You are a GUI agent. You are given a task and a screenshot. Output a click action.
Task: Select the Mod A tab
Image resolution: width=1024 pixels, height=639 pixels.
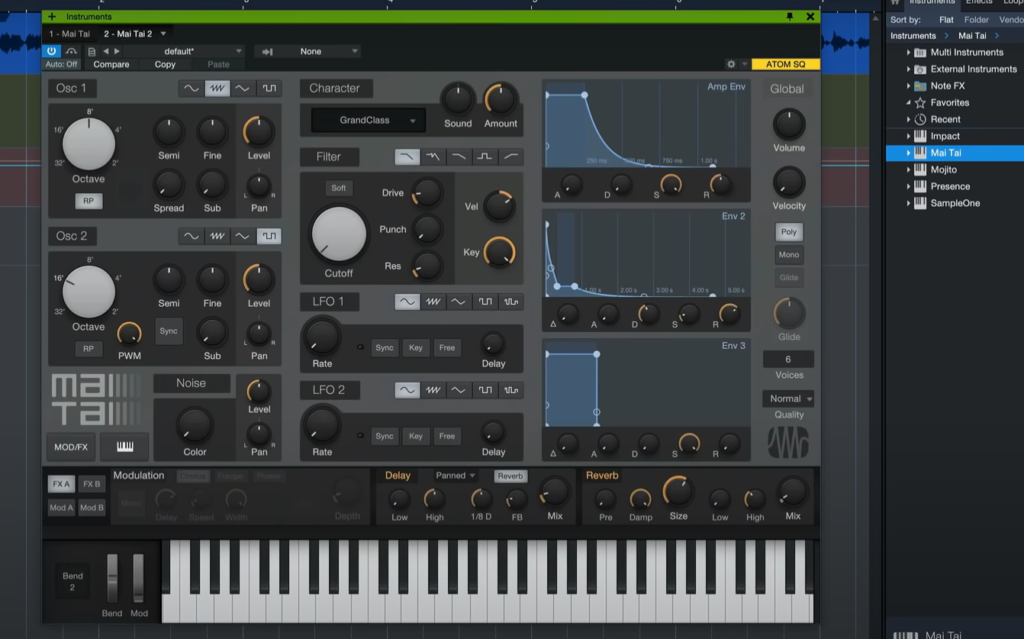(x=61, y=507)
